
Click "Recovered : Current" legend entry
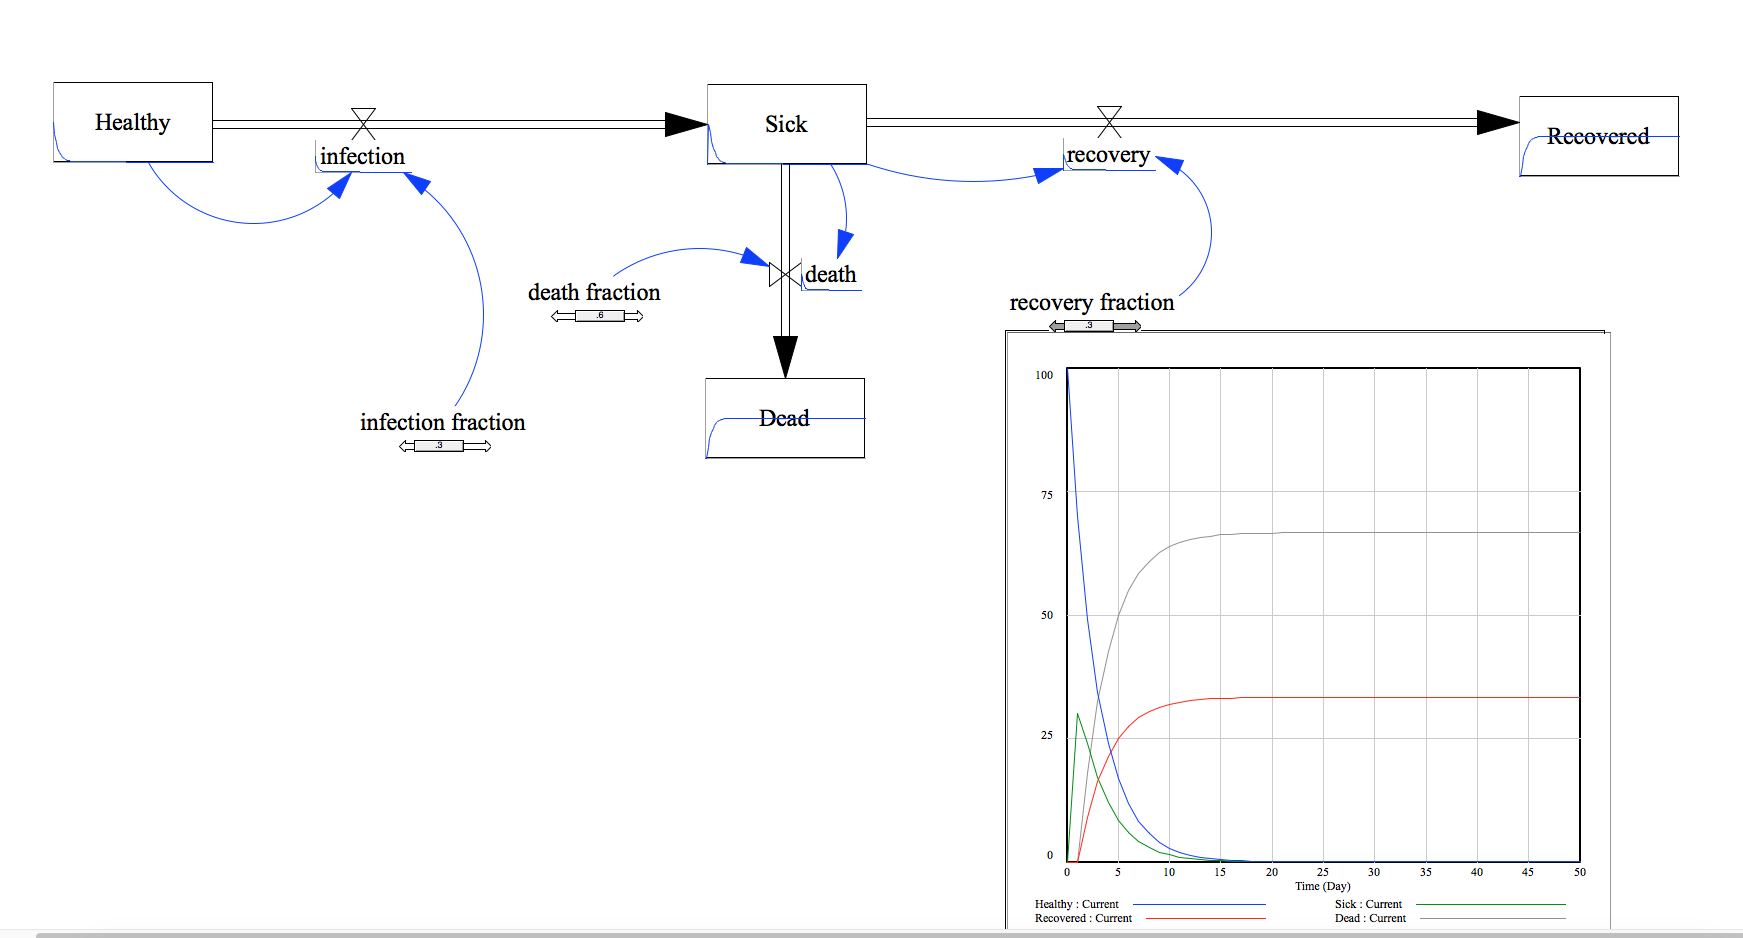tap(1084, 918)
